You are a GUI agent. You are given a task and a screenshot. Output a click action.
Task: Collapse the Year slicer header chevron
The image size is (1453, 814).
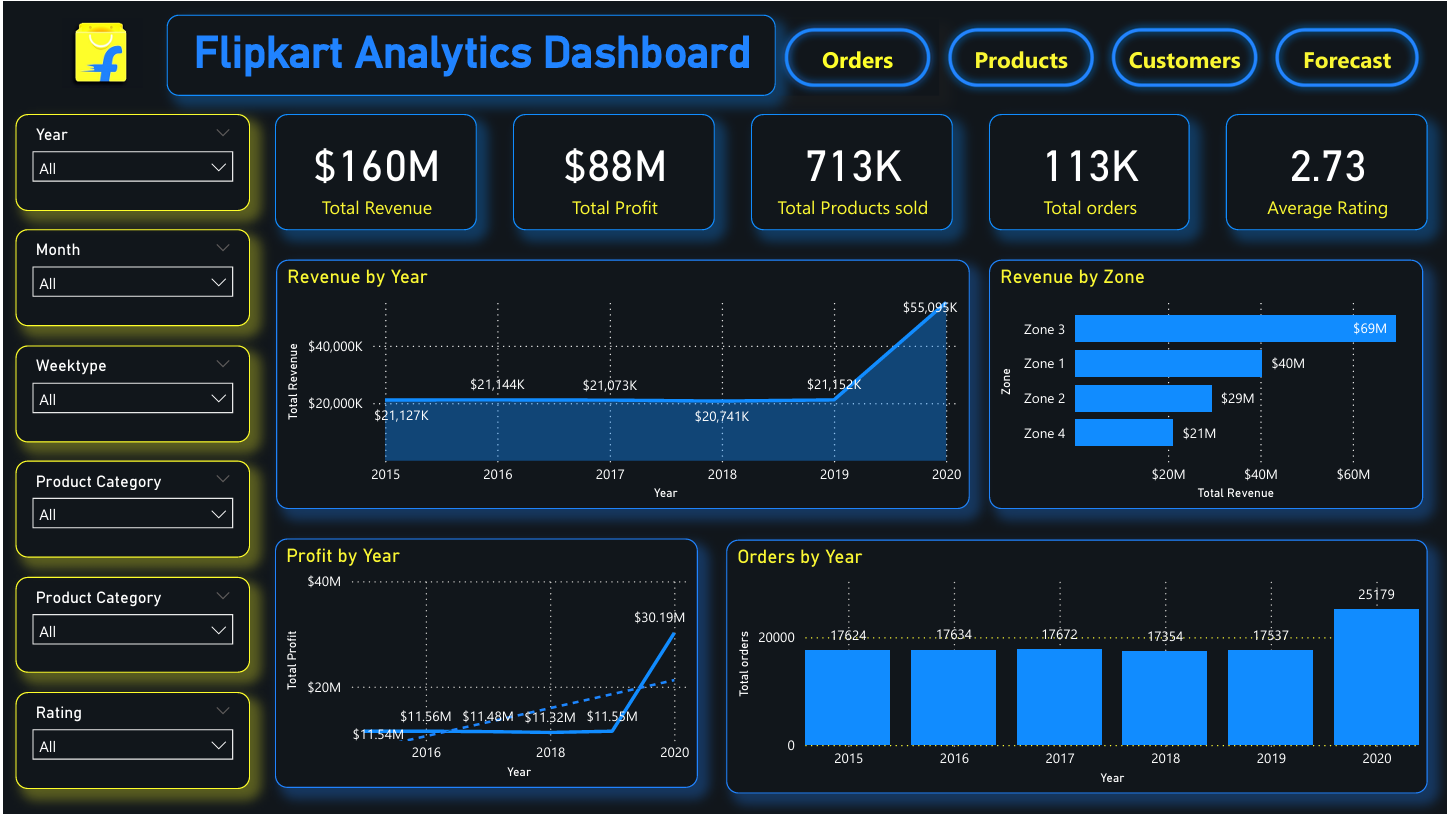222,133
